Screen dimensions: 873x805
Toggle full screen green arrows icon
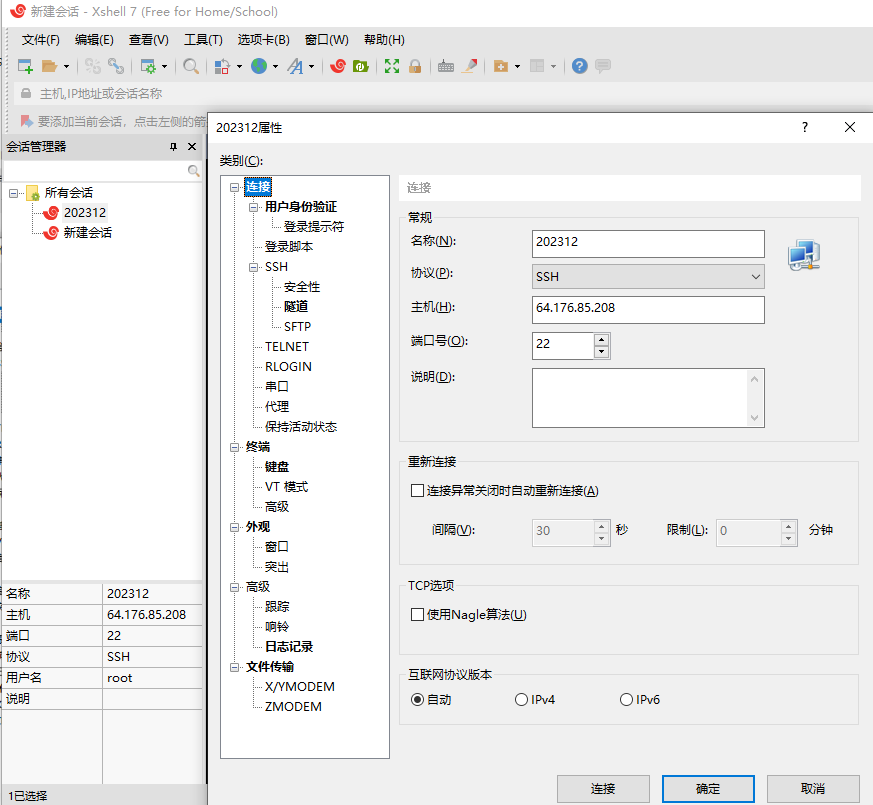coord(392,66)
